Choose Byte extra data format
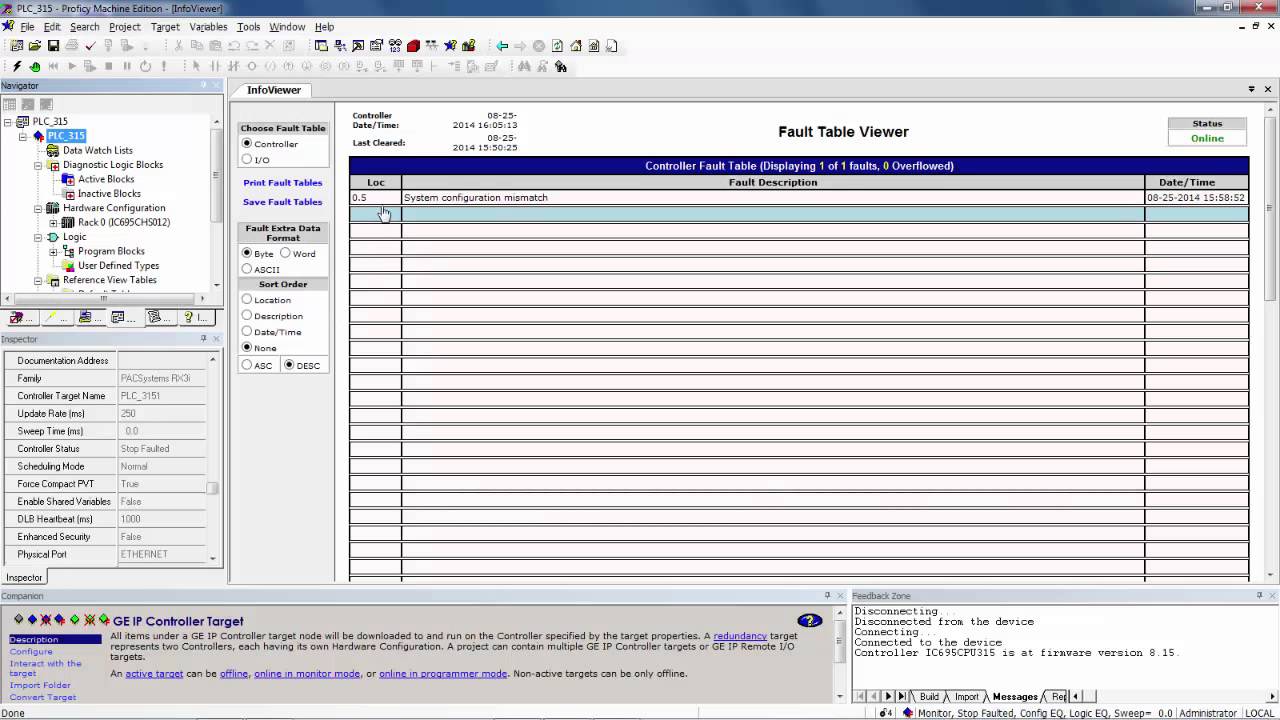This screenshot has width=1280, height=720. tap(247, 253)
